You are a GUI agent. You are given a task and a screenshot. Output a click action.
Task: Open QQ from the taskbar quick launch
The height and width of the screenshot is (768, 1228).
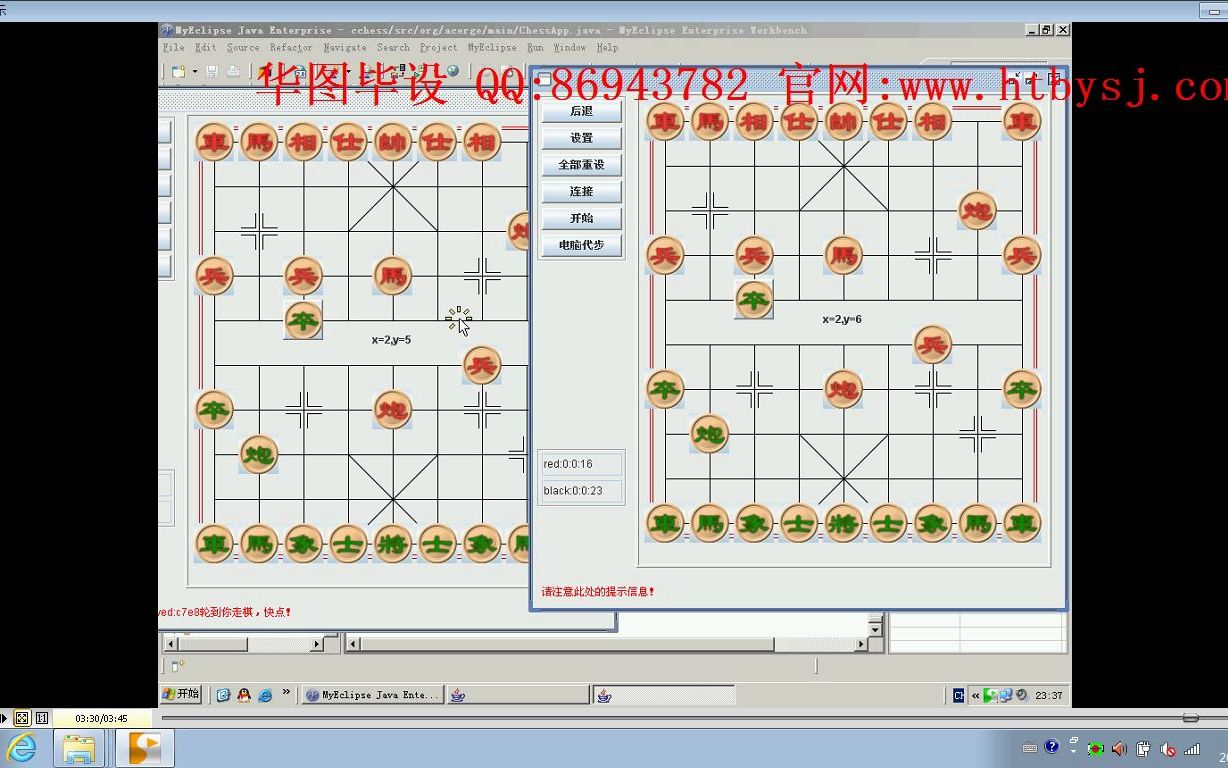(x=244, y=694)
